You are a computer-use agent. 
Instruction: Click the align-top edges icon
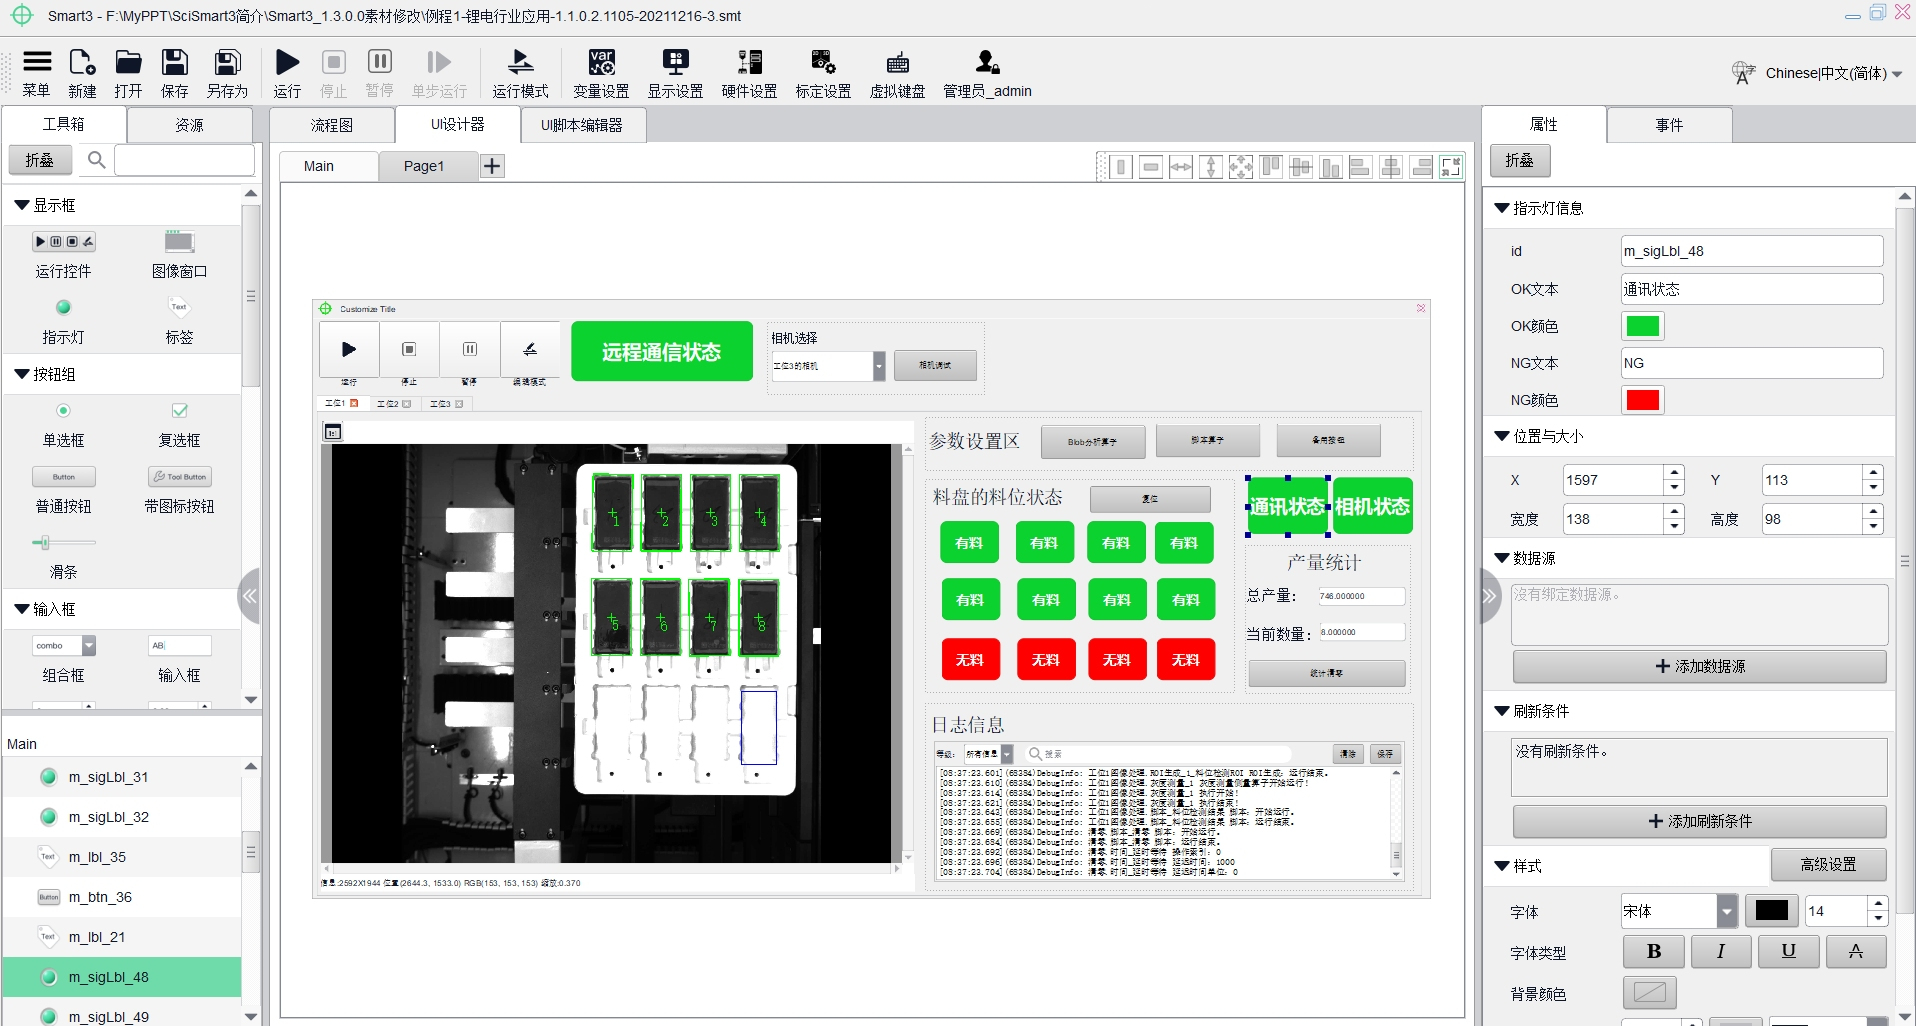point(1271,167)
